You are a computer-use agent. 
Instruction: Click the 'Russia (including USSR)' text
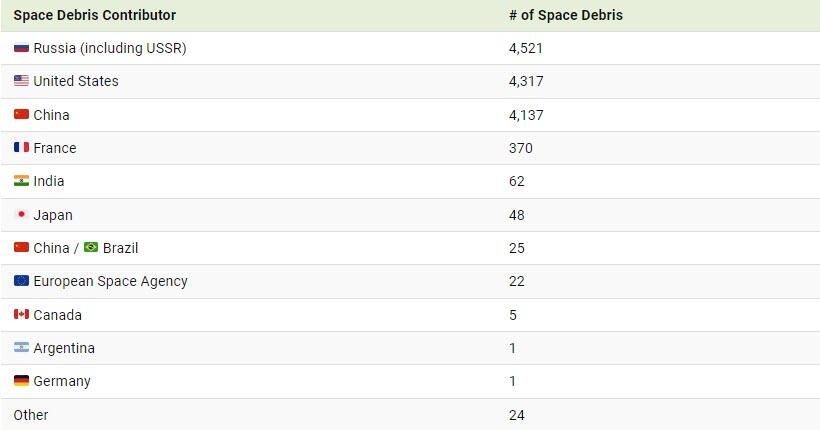coord(110,48)
